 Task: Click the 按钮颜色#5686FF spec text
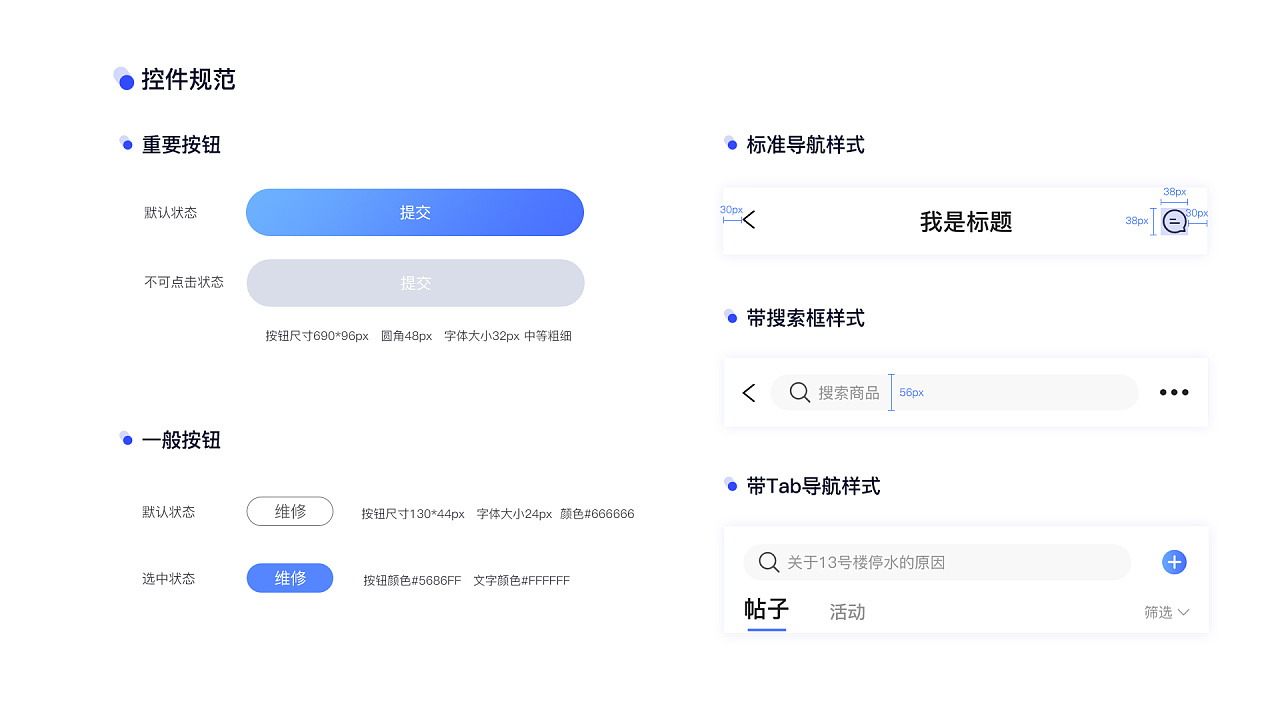(412, 580)
